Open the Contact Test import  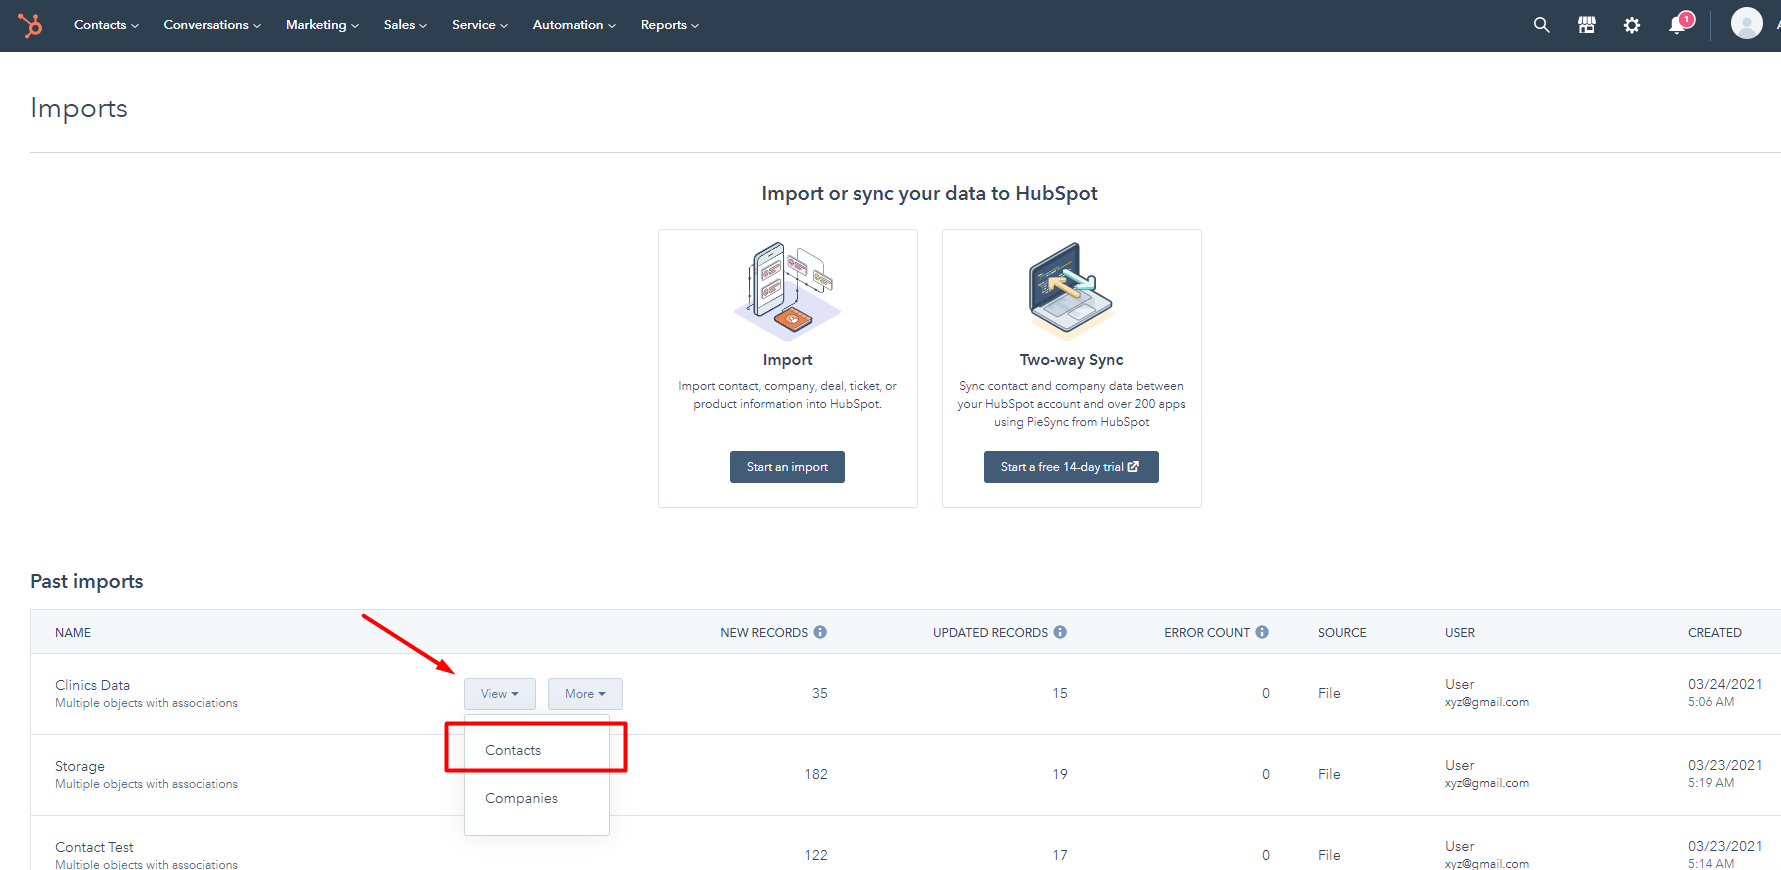[x=94, y=847]
